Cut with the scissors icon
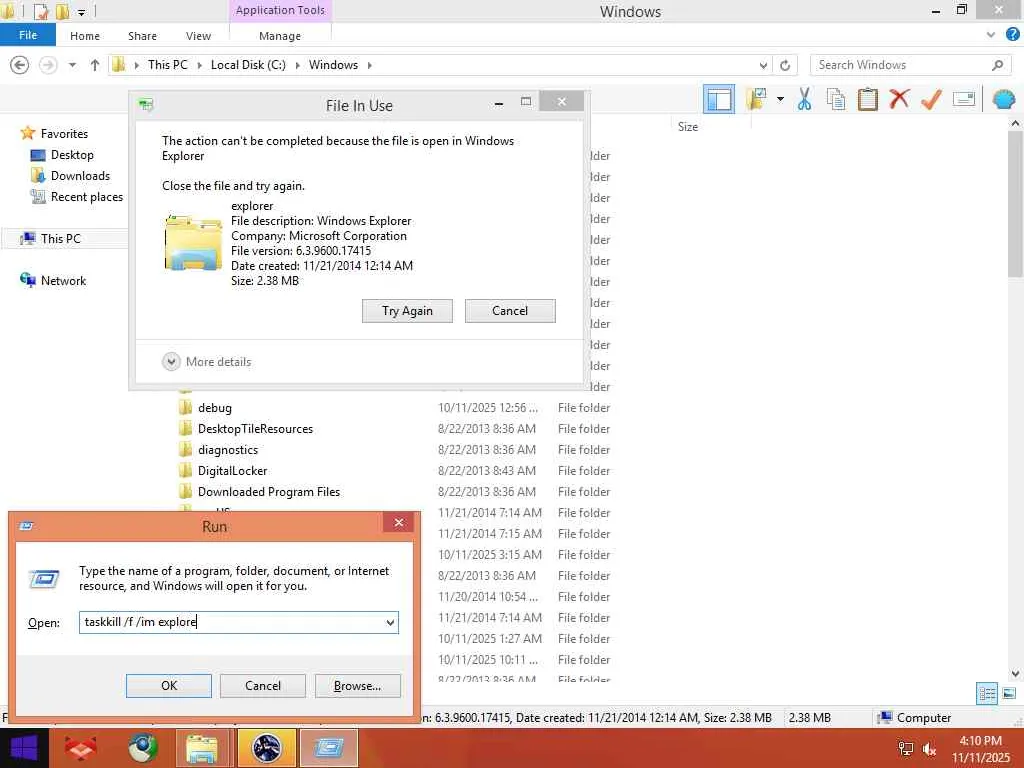This screenshot has width=1024, height=768. [804, 99]
